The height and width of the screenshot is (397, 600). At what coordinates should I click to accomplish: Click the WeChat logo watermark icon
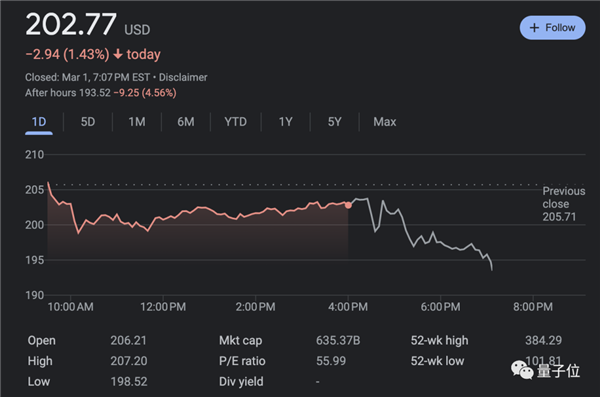click(x=522, y=370)
